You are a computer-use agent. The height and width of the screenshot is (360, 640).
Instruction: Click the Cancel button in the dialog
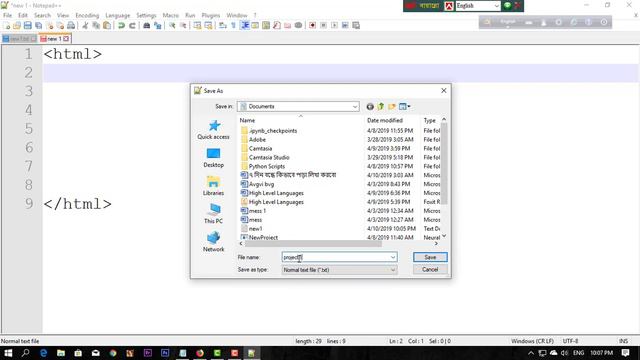click(430, 269)
